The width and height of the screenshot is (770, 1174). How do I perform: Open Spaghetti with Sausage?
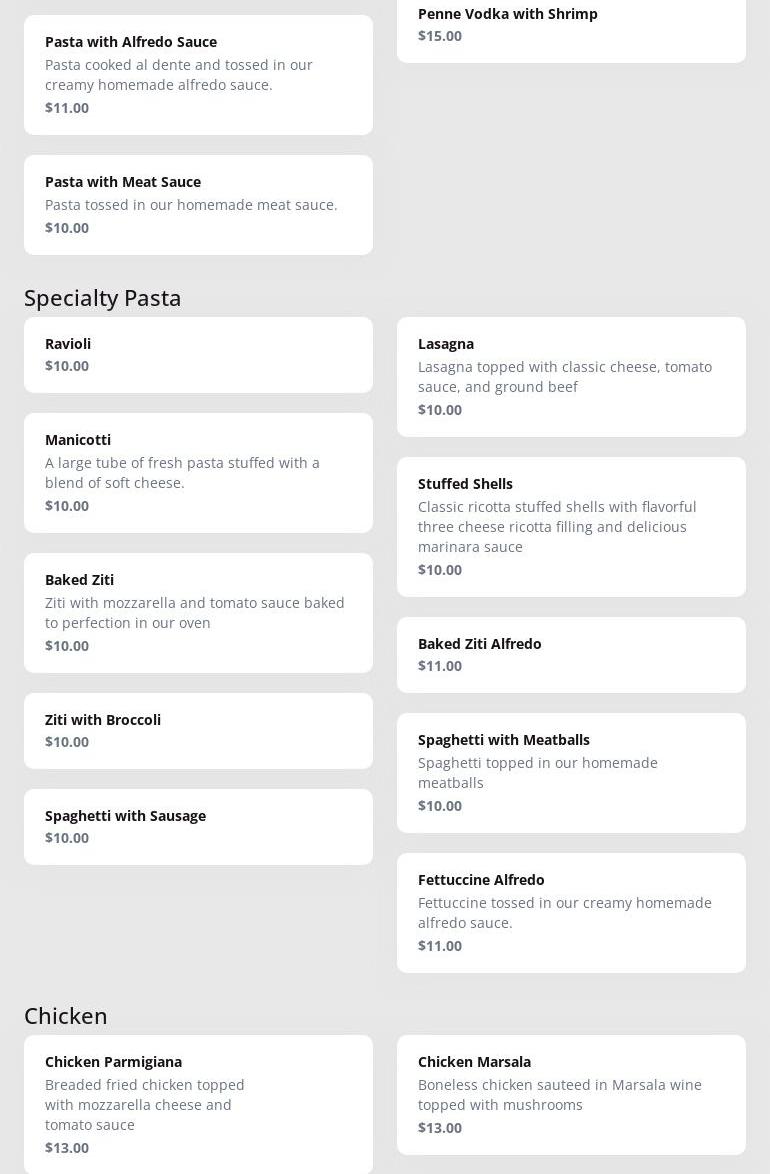[x=198, y=826]
